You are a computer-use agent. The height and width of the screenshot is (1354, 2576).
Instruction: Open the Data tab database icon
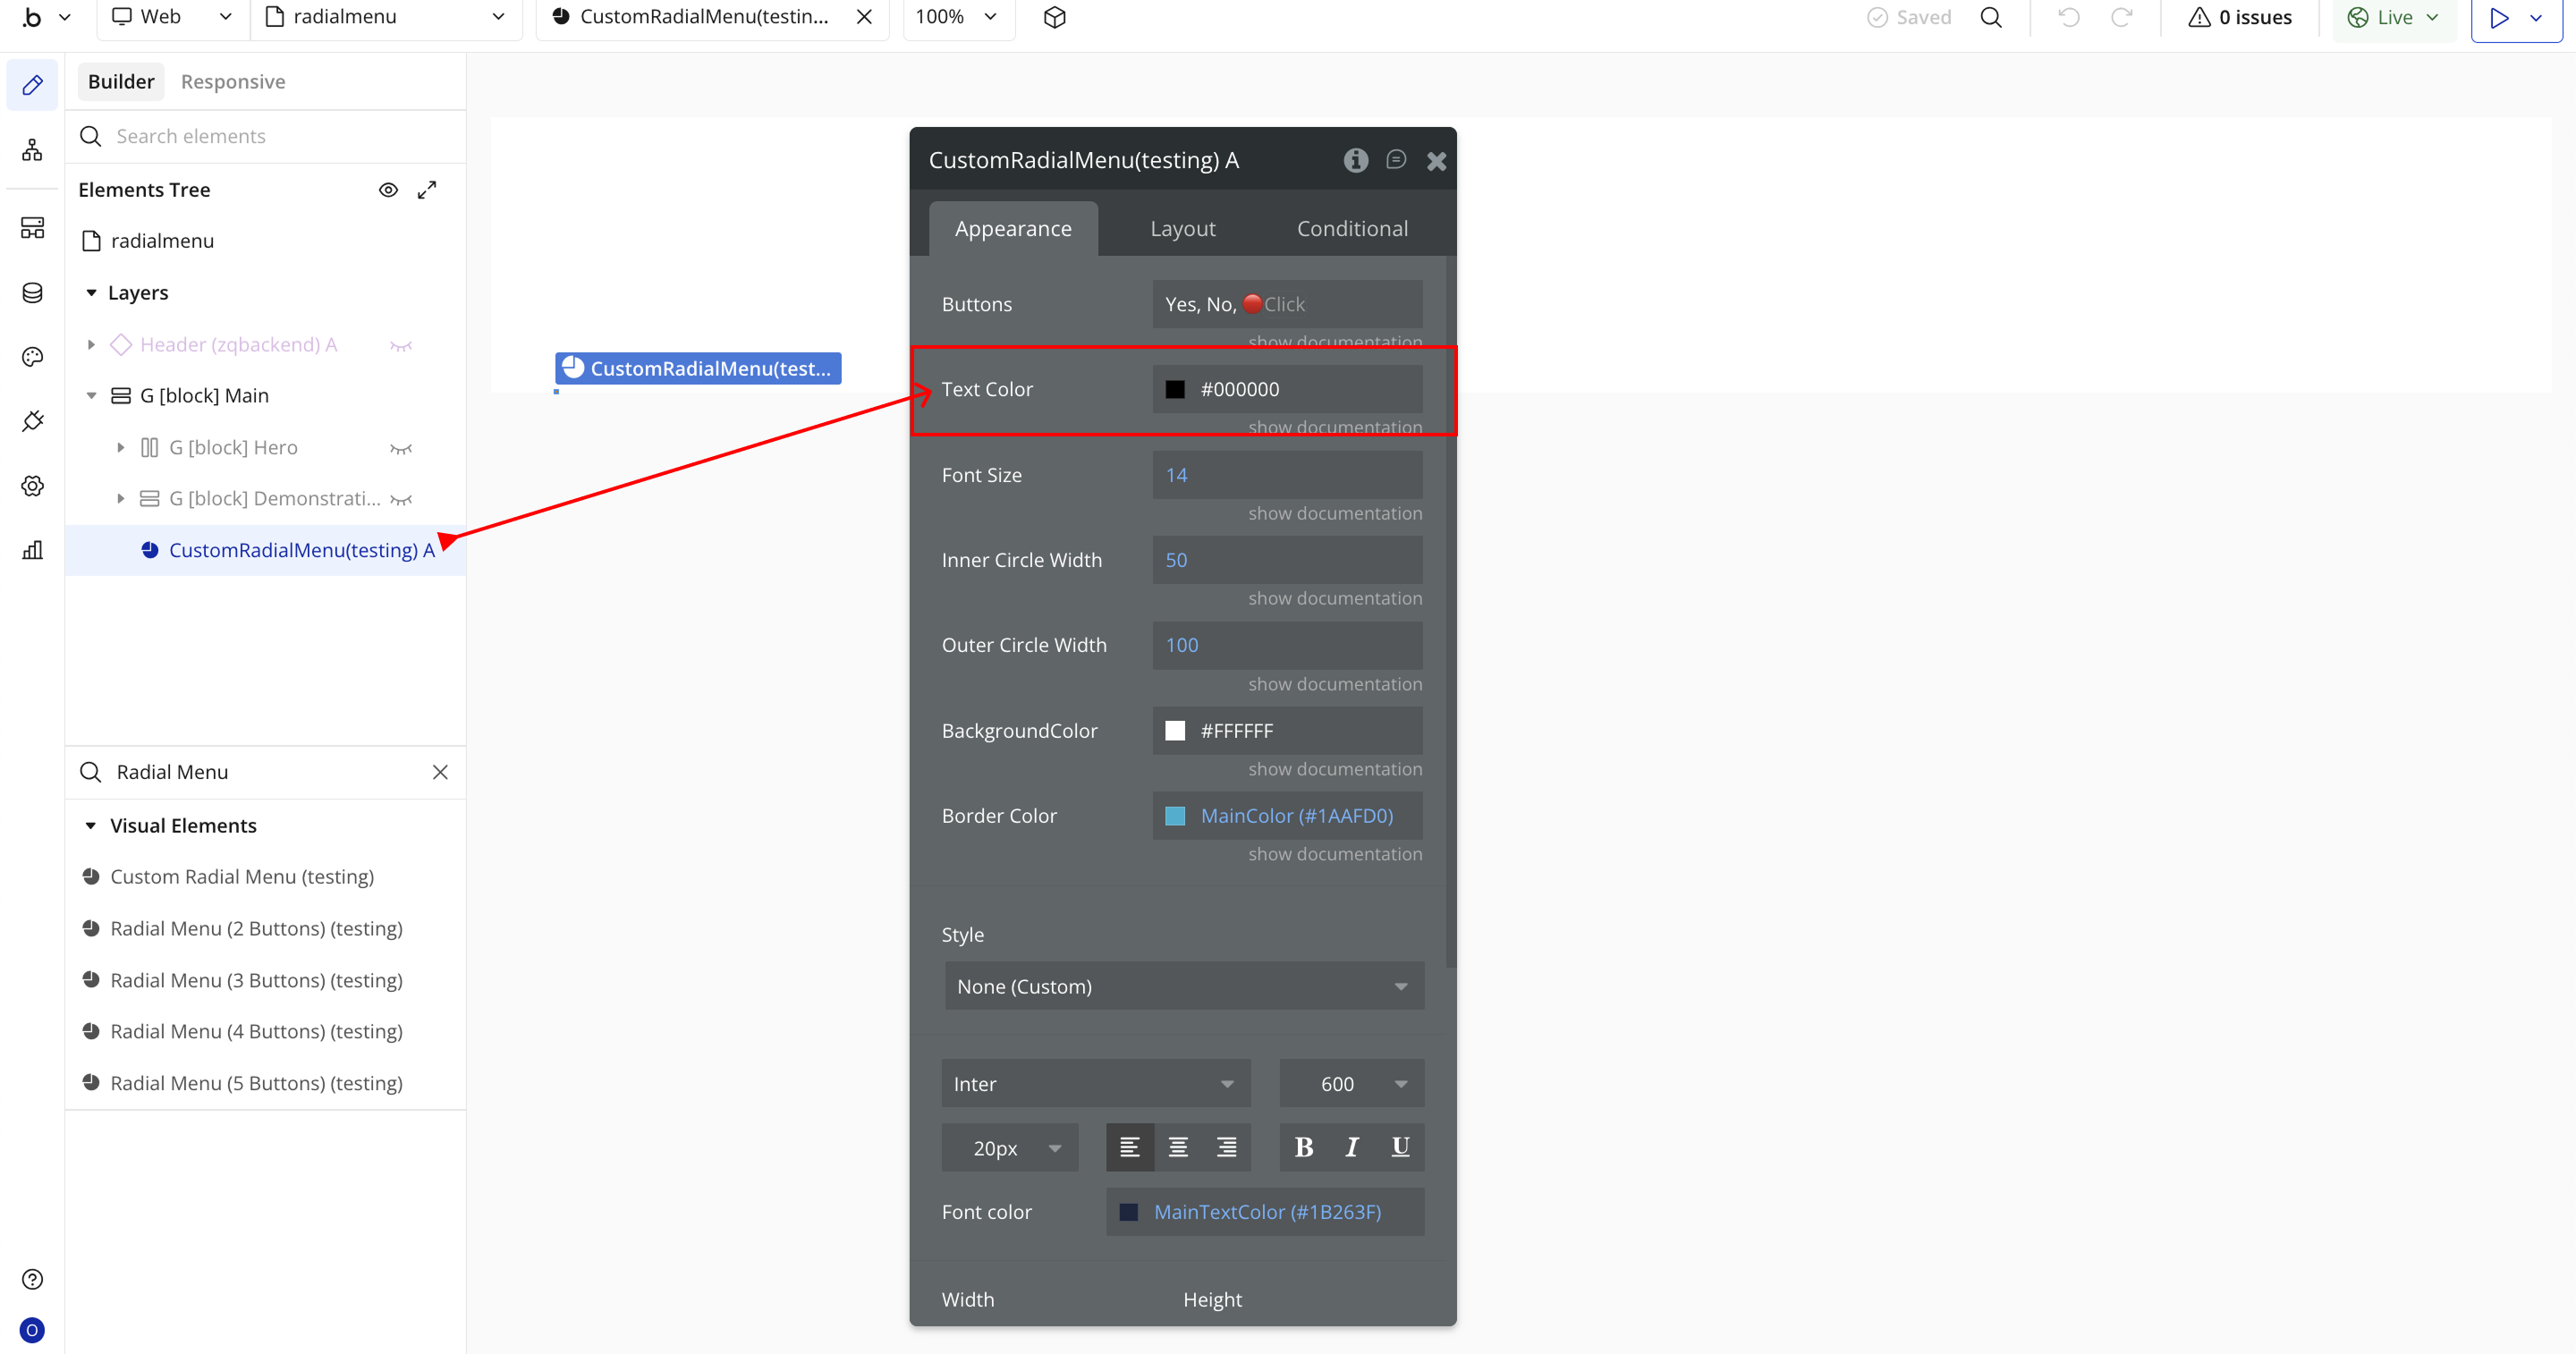pyautogui.click(x=32, y=292)
